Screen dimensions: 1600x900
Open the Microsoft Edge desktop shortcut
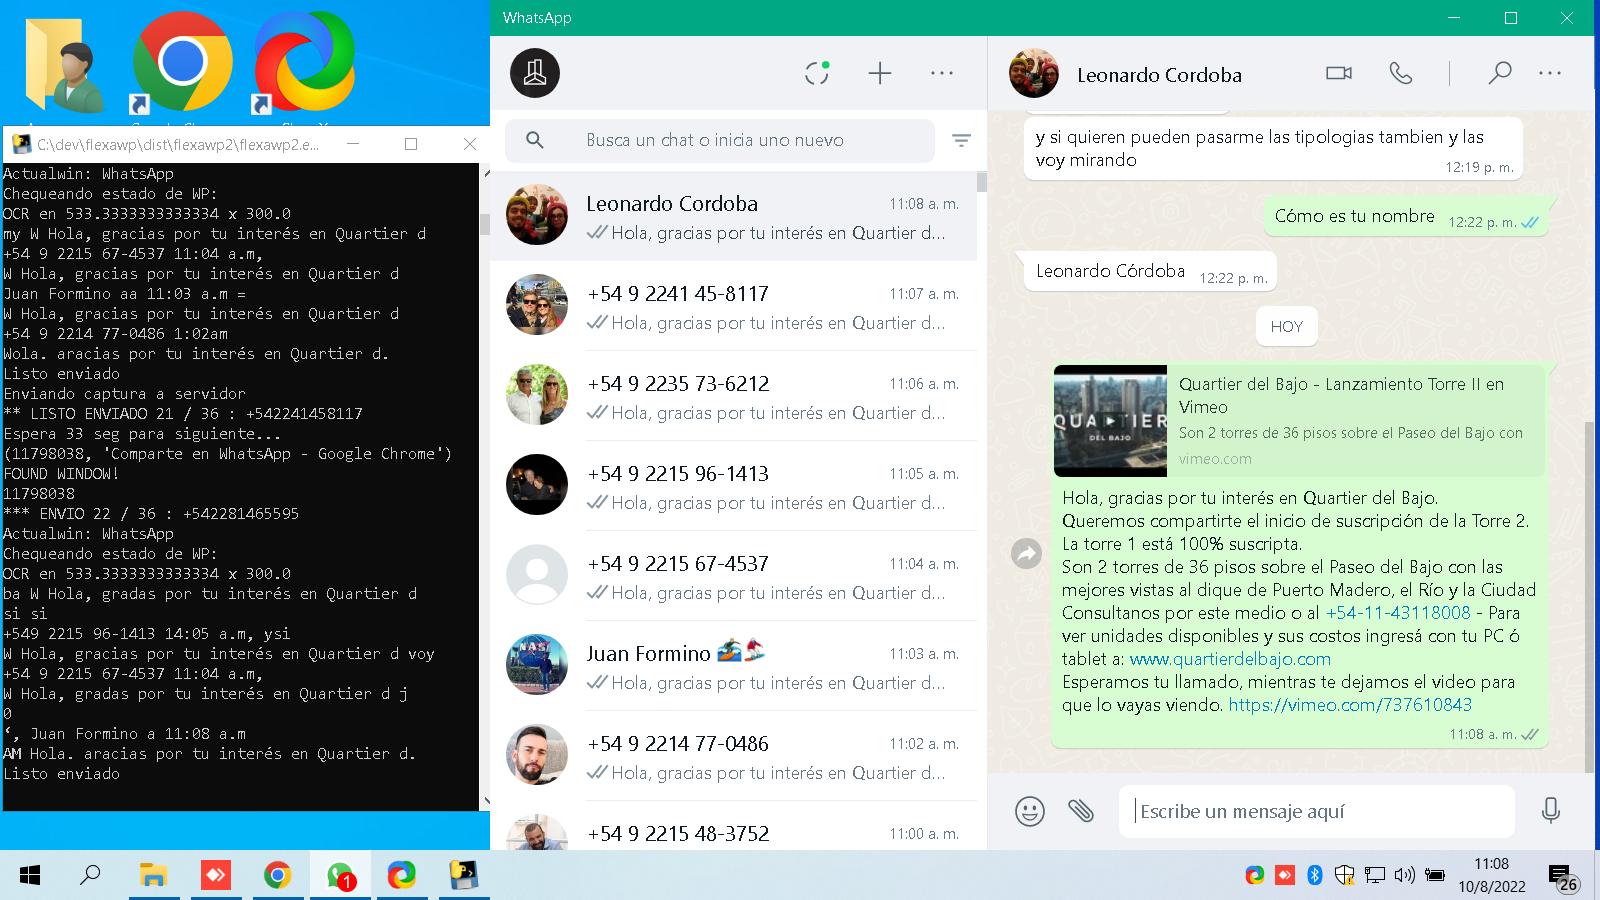click(x=303, y=62)
